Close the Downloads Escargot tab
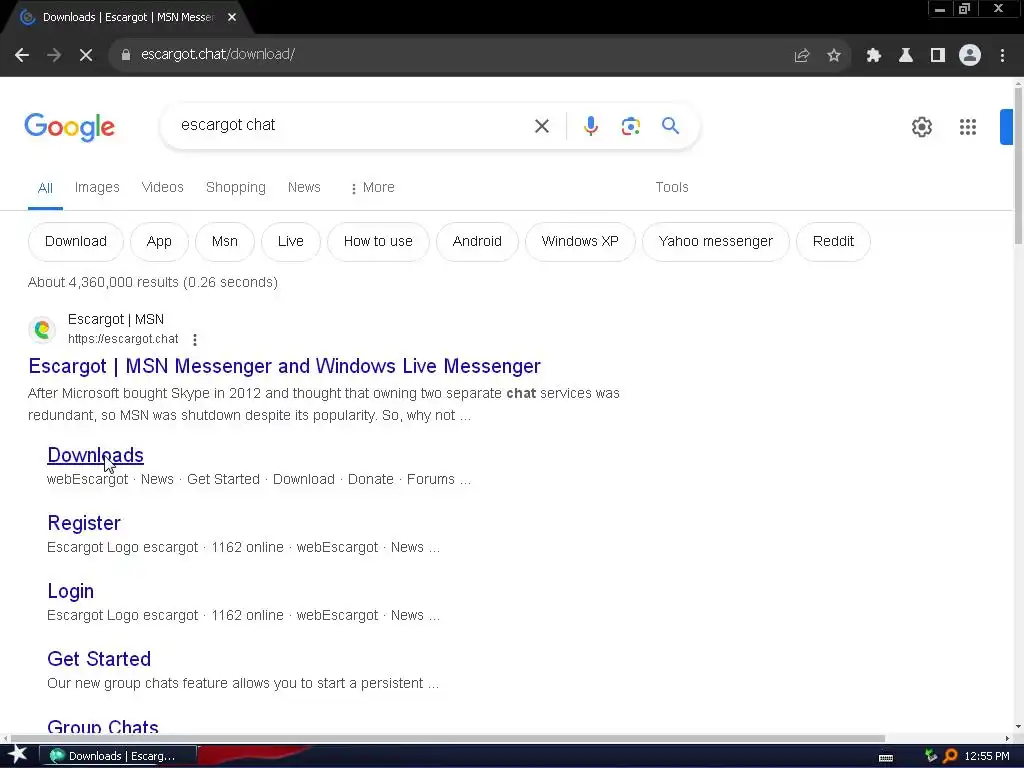1024x768 pixels. point(231,18)
